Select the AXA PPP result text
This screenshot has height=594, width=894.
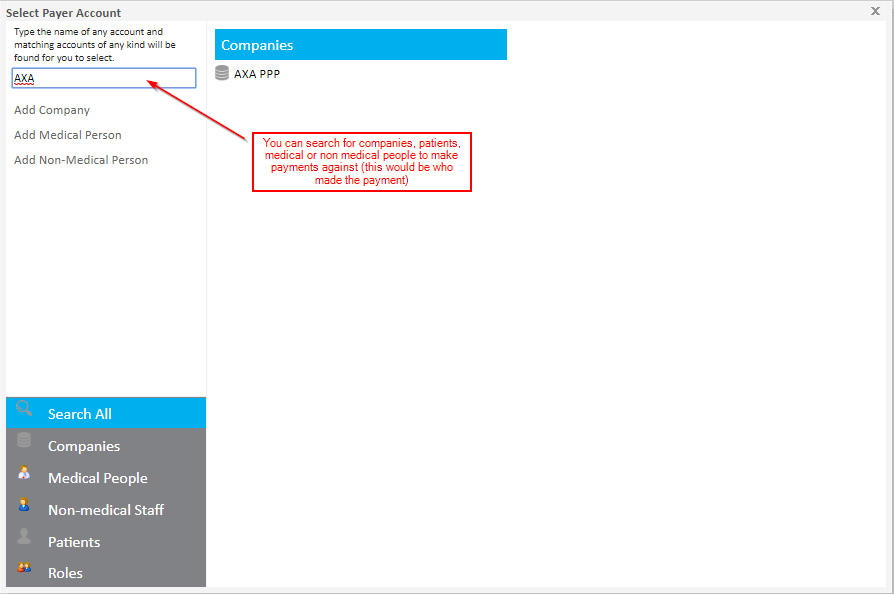257,74
